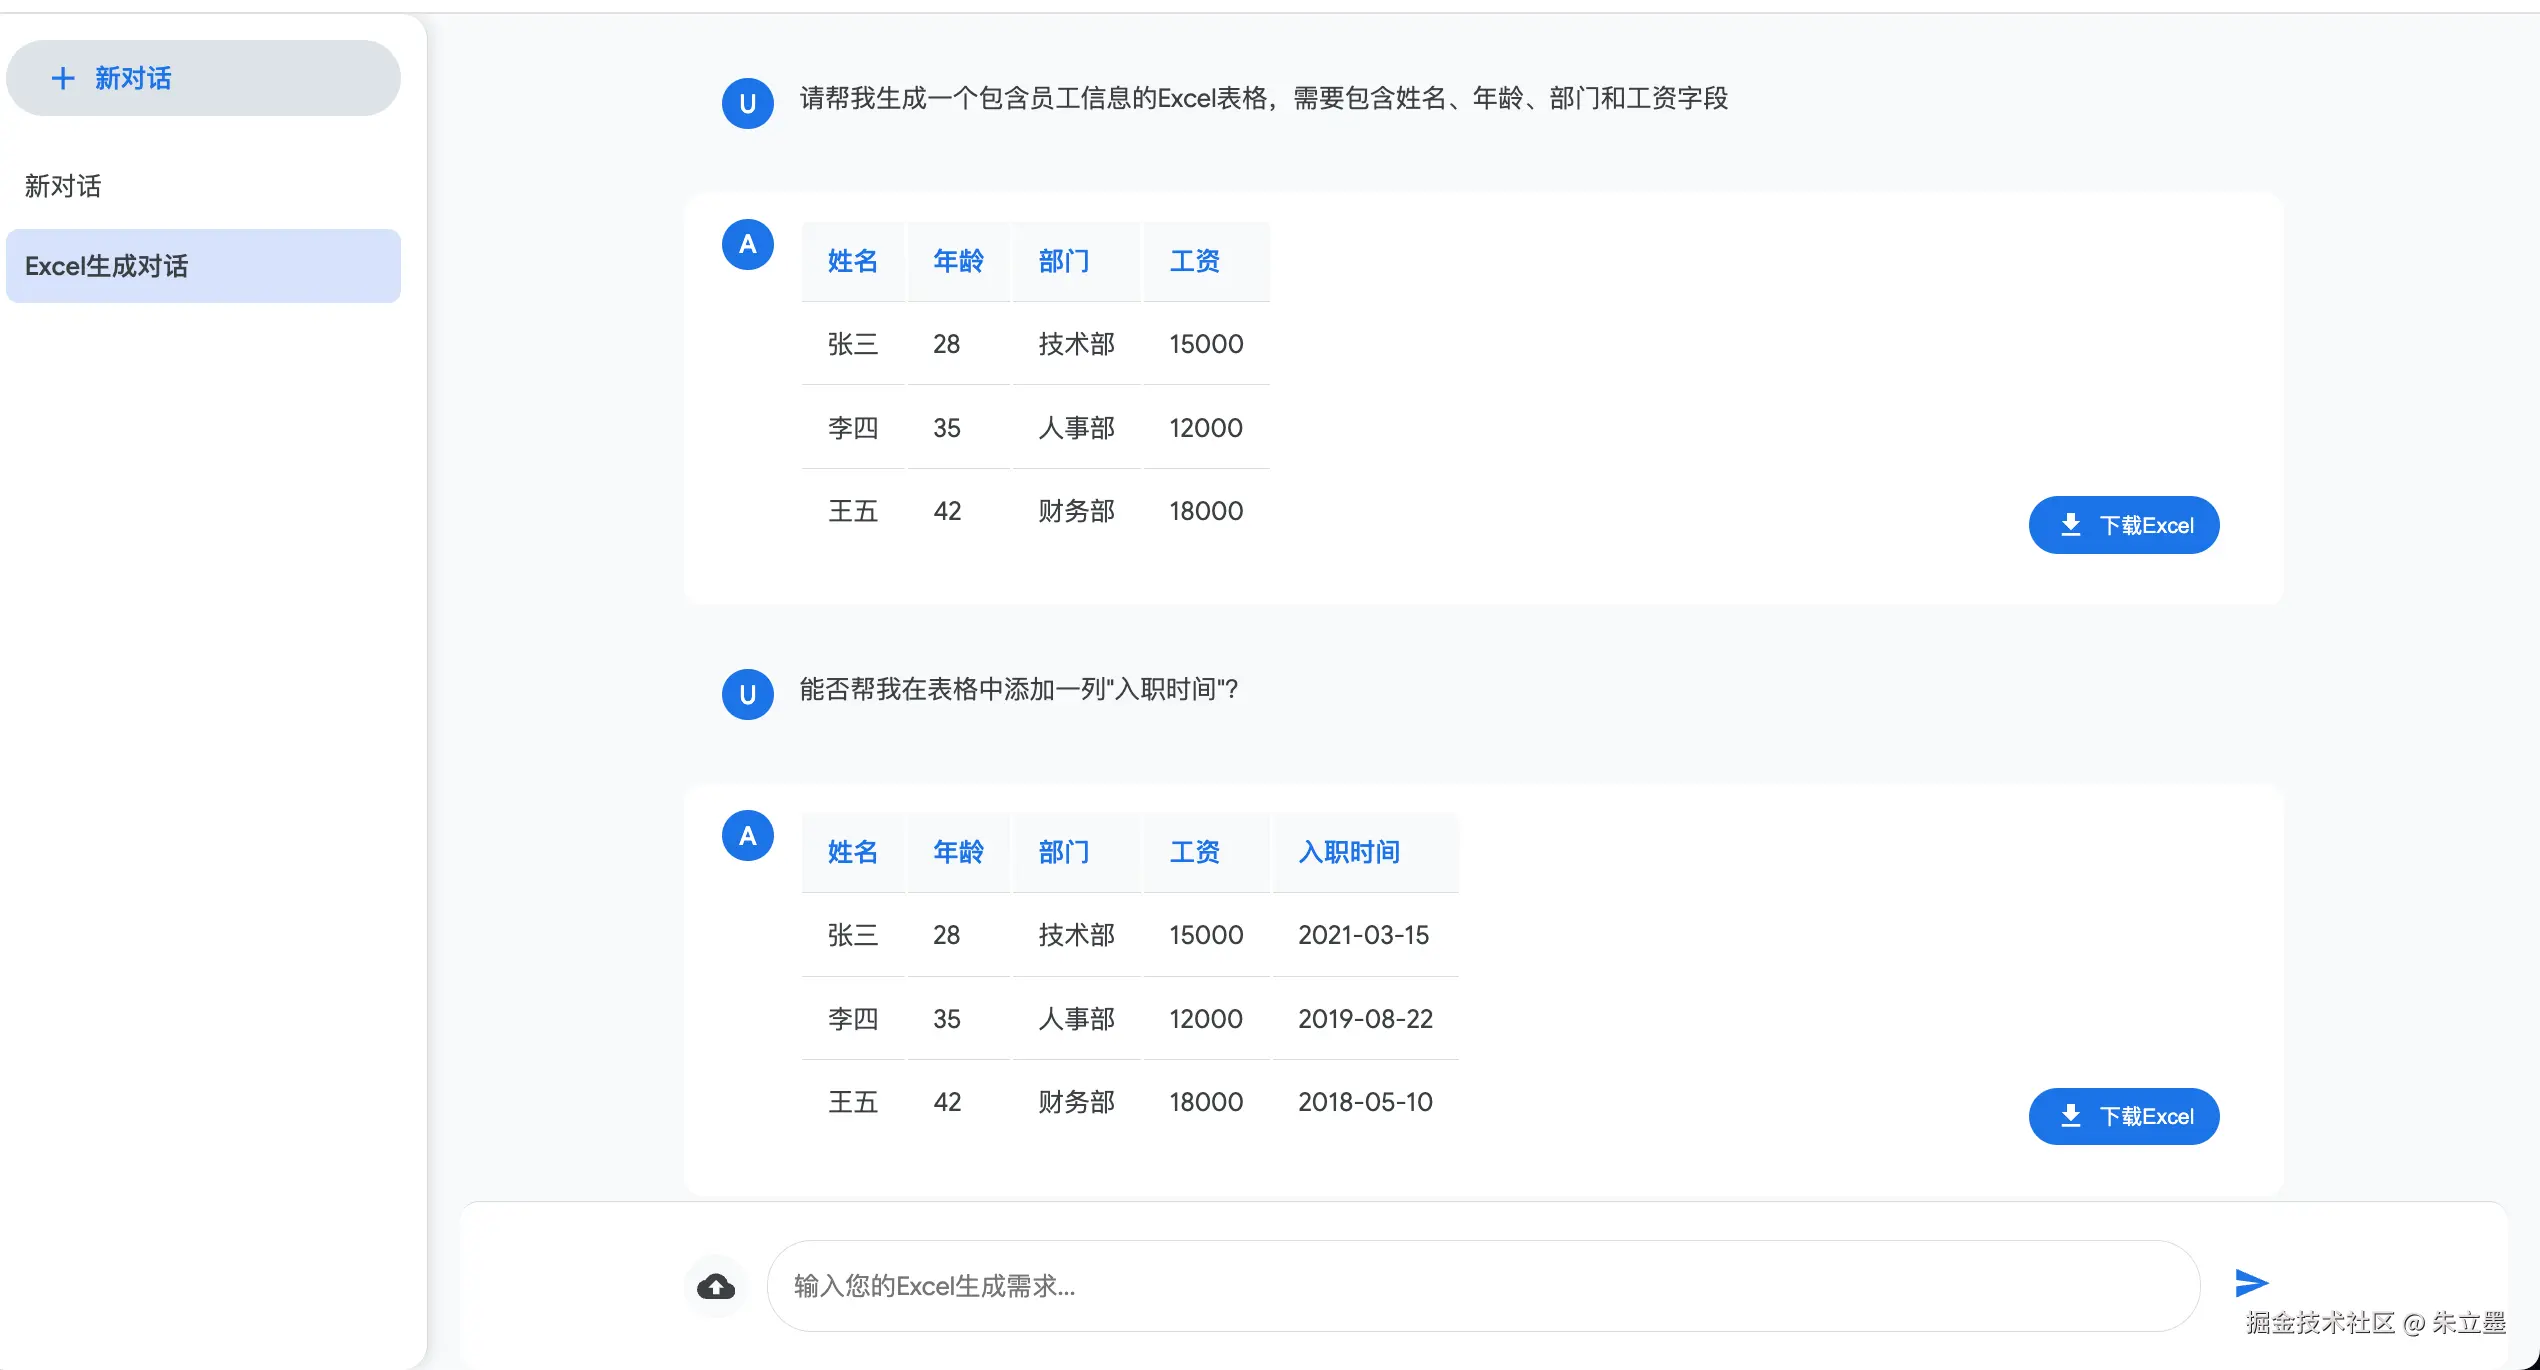Viewport: 2540px width, 1370px height.
Task: Click the 工资 header in second table
Action: (1194, 852)
